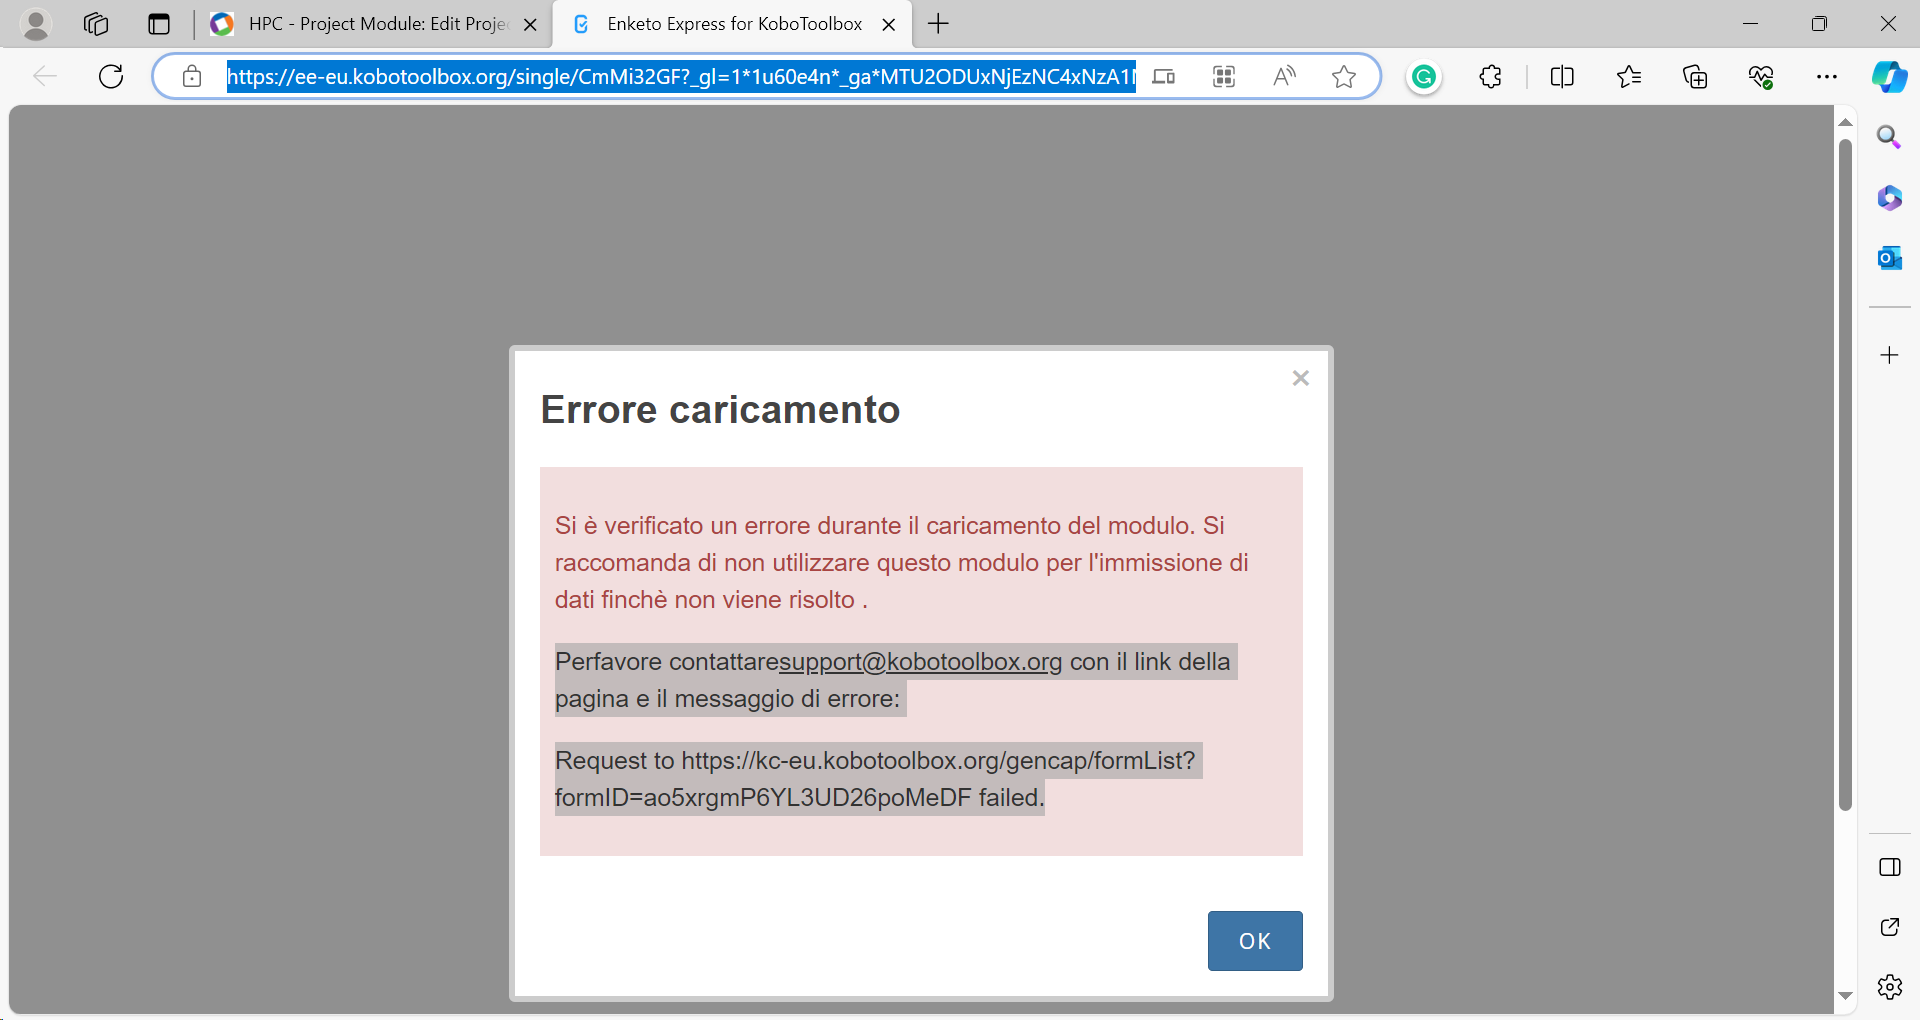This screenshot has width=1920, height=1020.
Task: Toggle favorite star for this page
Action: tap(1344, 76)
